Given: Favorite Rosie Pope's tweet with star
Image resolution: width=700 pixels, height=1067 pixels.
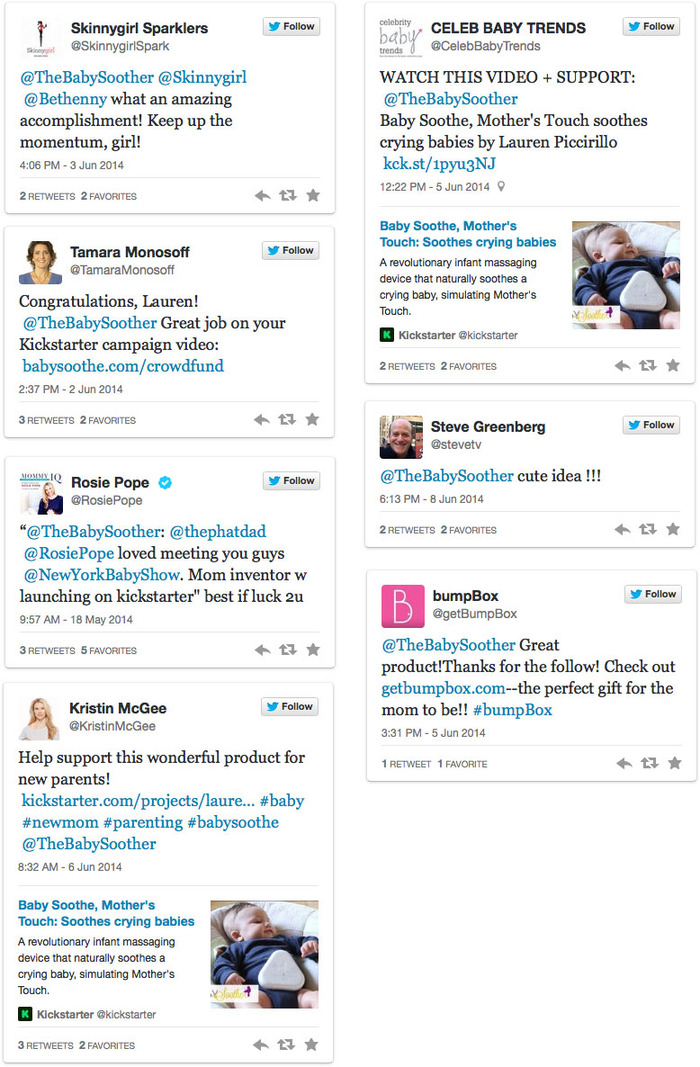Looking at the screenshot, I should click(x=313, y=650).
